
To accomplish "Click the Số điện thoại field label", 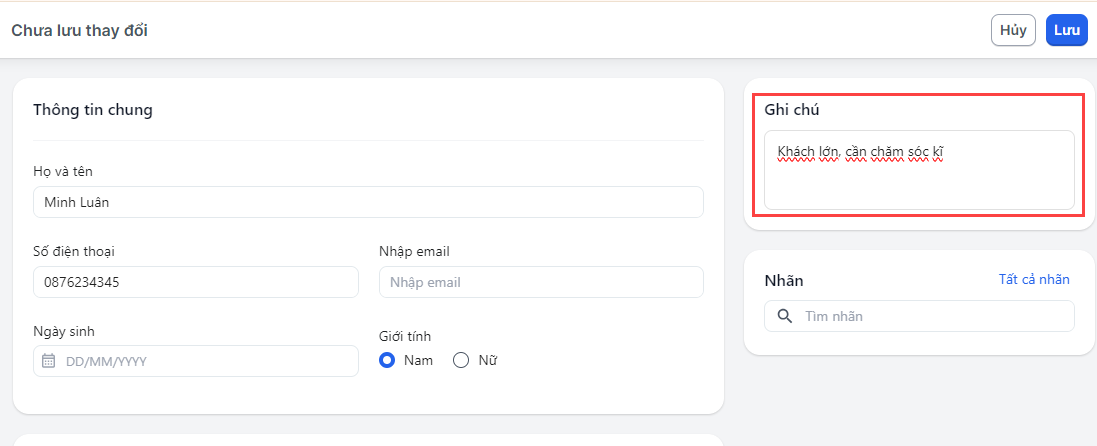I will (74, 251).
